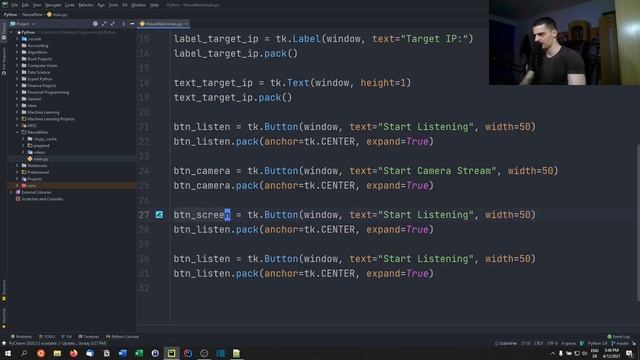This screenshot has height=360, width=640.
Task: Select the Machine Learning Projects folder
Action: click(48, 119)
